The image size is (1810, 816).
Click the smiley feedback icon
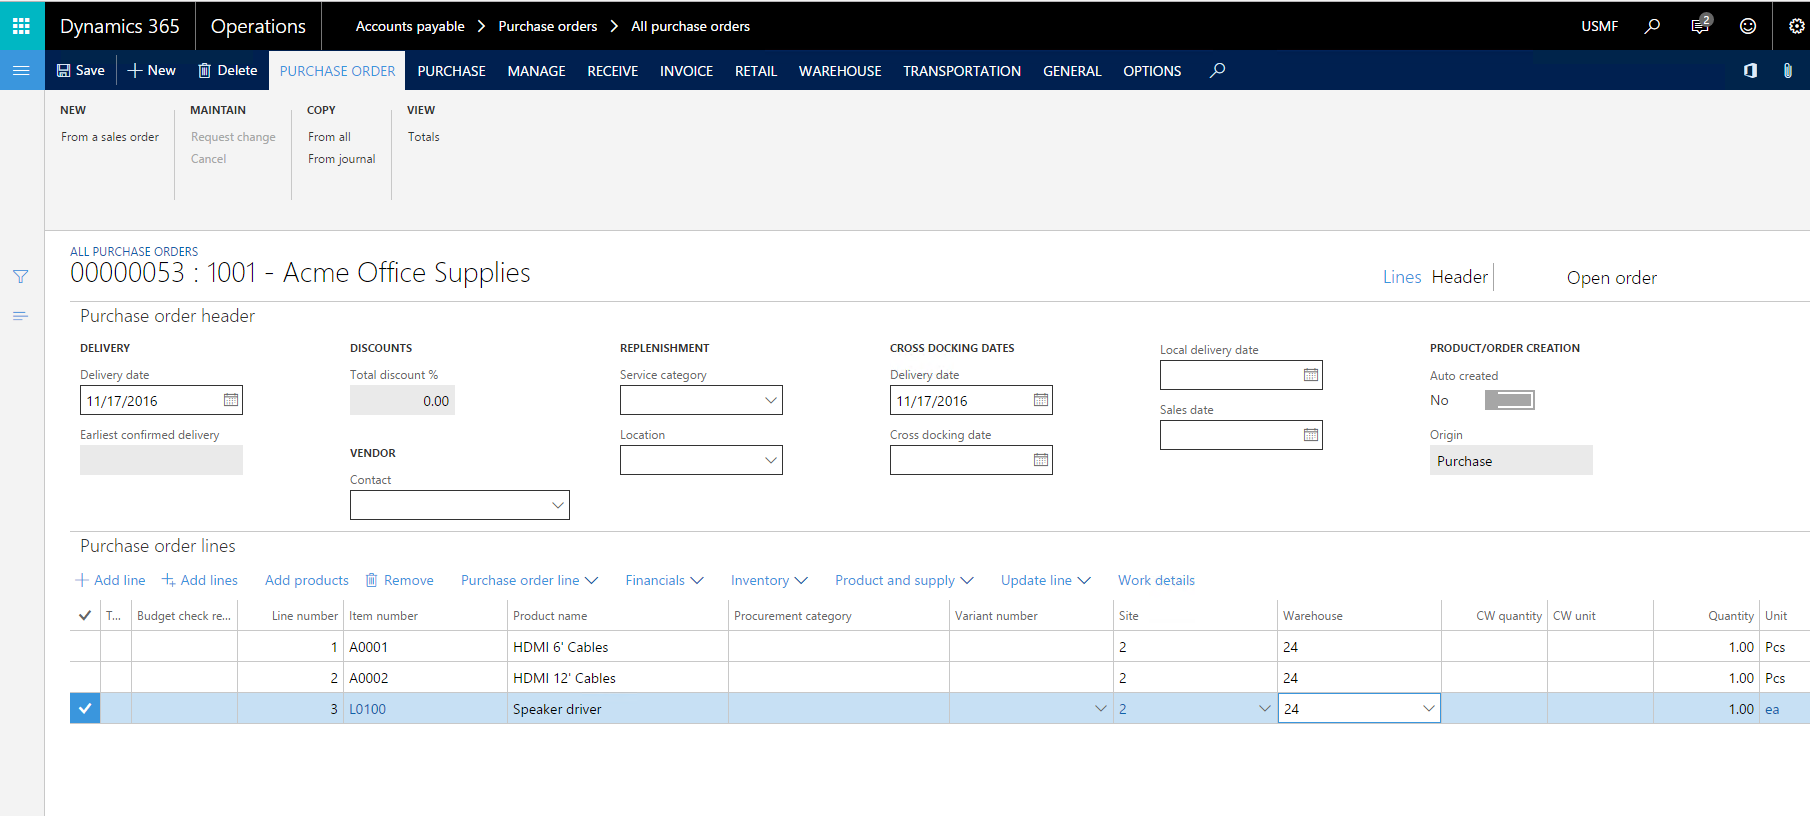click(1748, 26)
